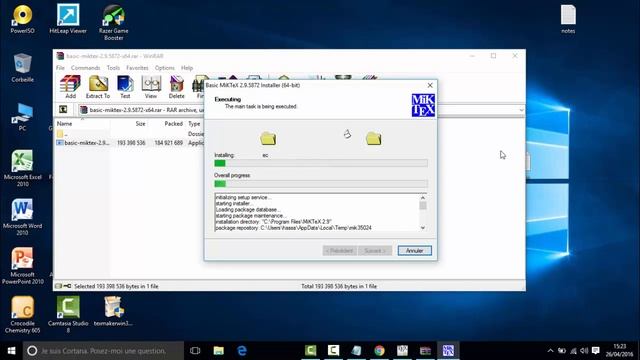The image size is (640, 360).
Task: Go up one level in WinRAR
Action: tap(63, 110)
